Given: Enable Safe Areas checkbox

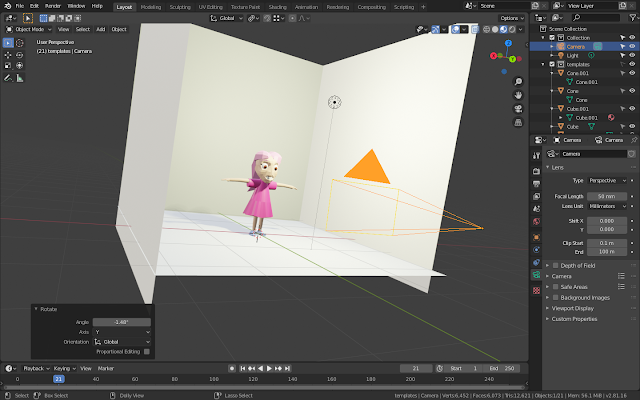Looking at the screenshot, I should coord(556,287).
